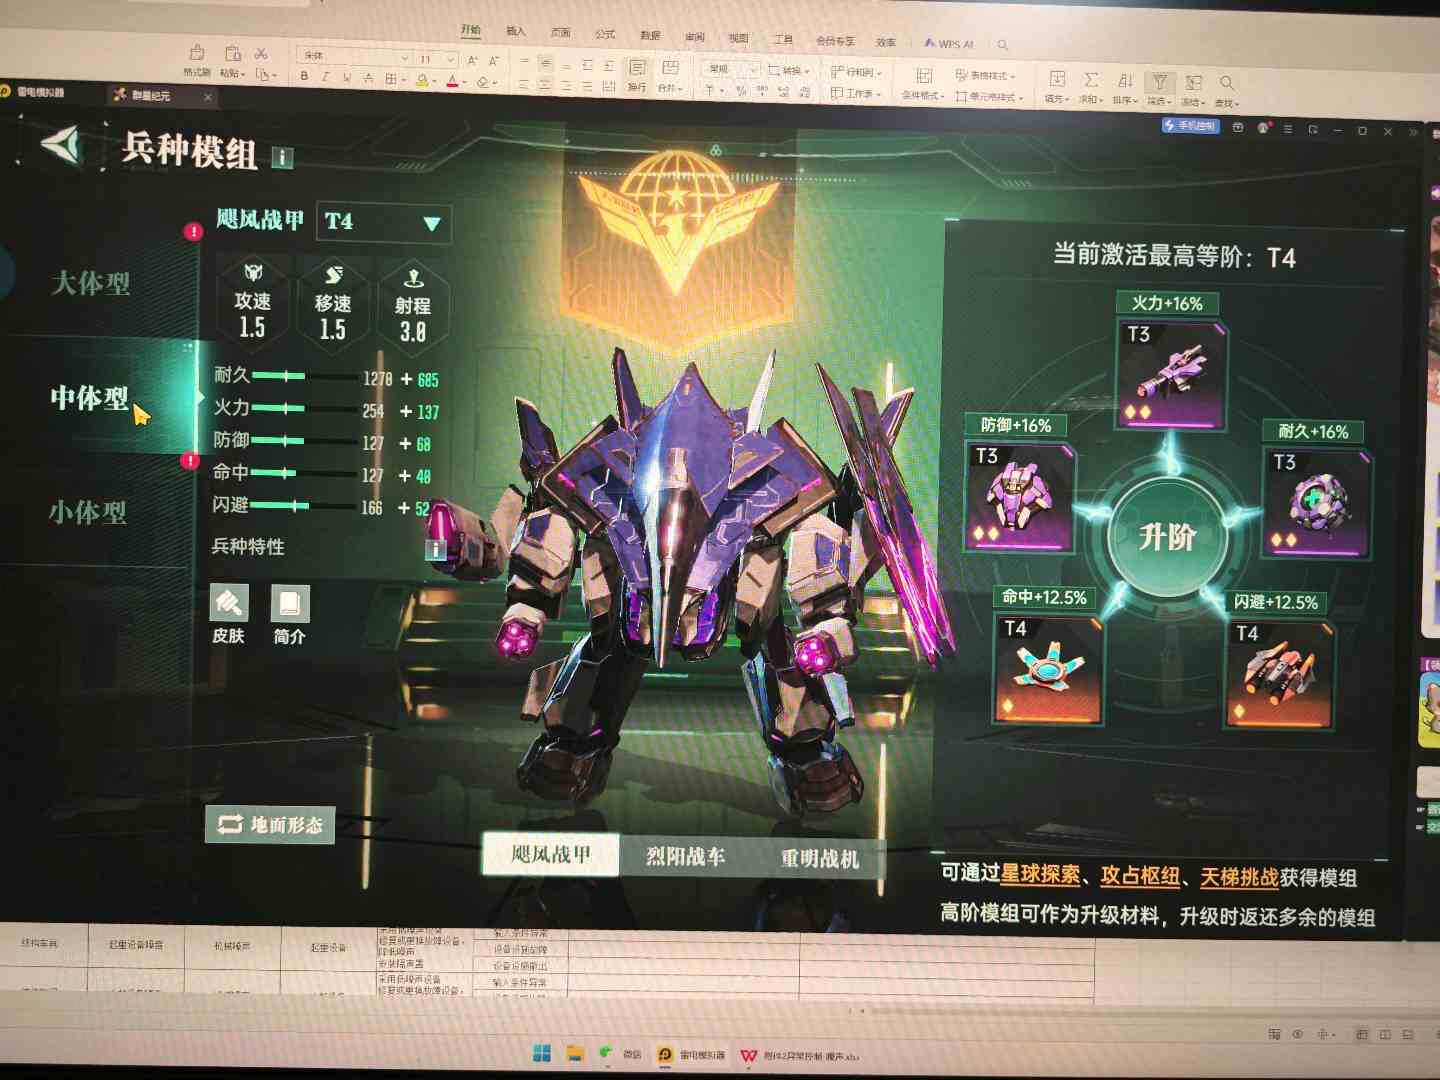This screenshot has width=1440, height=1080.
Task: Click the 移速 1.5 move speed stat
Action: [x=333, y=305]
